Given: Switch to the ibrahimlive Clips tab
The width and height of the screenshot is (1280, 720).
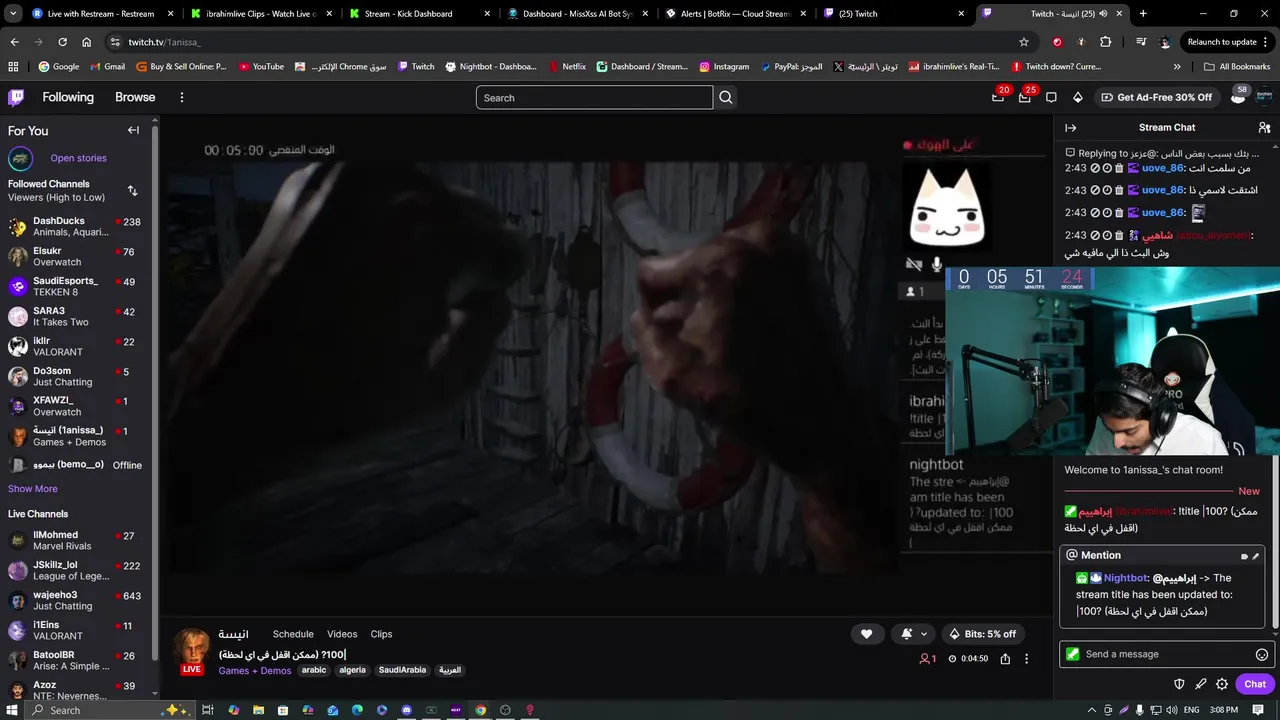Looking at the screenshot, I should tap(262, 14).
